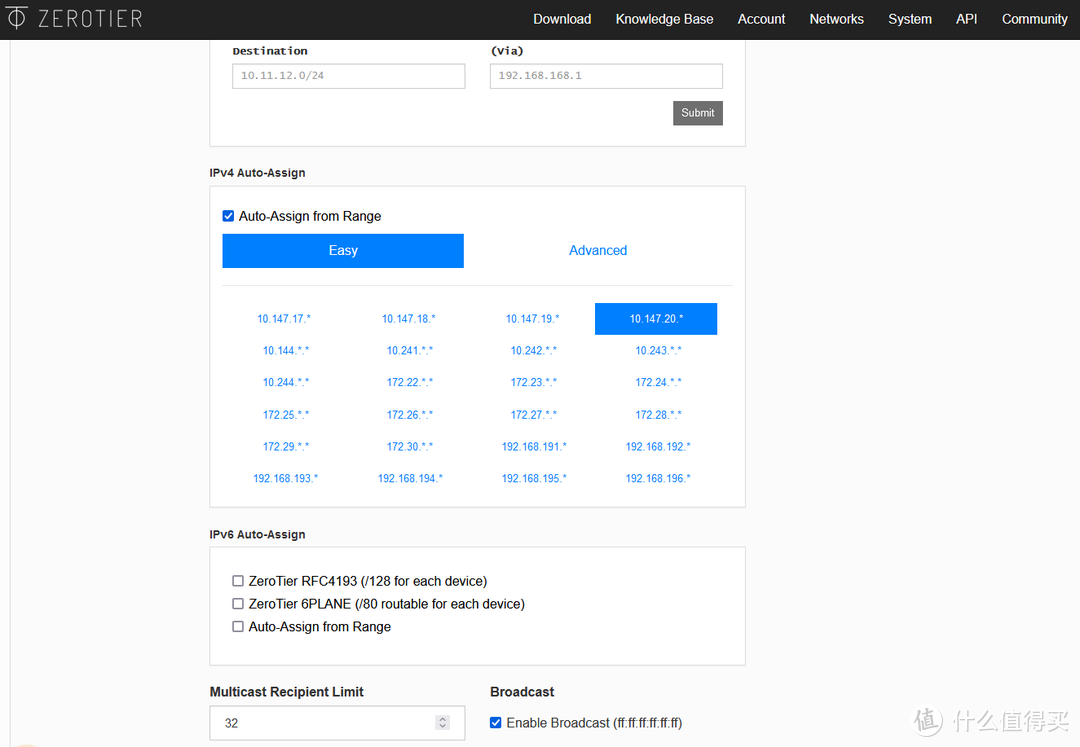The width and height of the screenshot is (1080, 747).
Task: Open the Download menu item
Action: pyautogui.click(x=562, y=19)
